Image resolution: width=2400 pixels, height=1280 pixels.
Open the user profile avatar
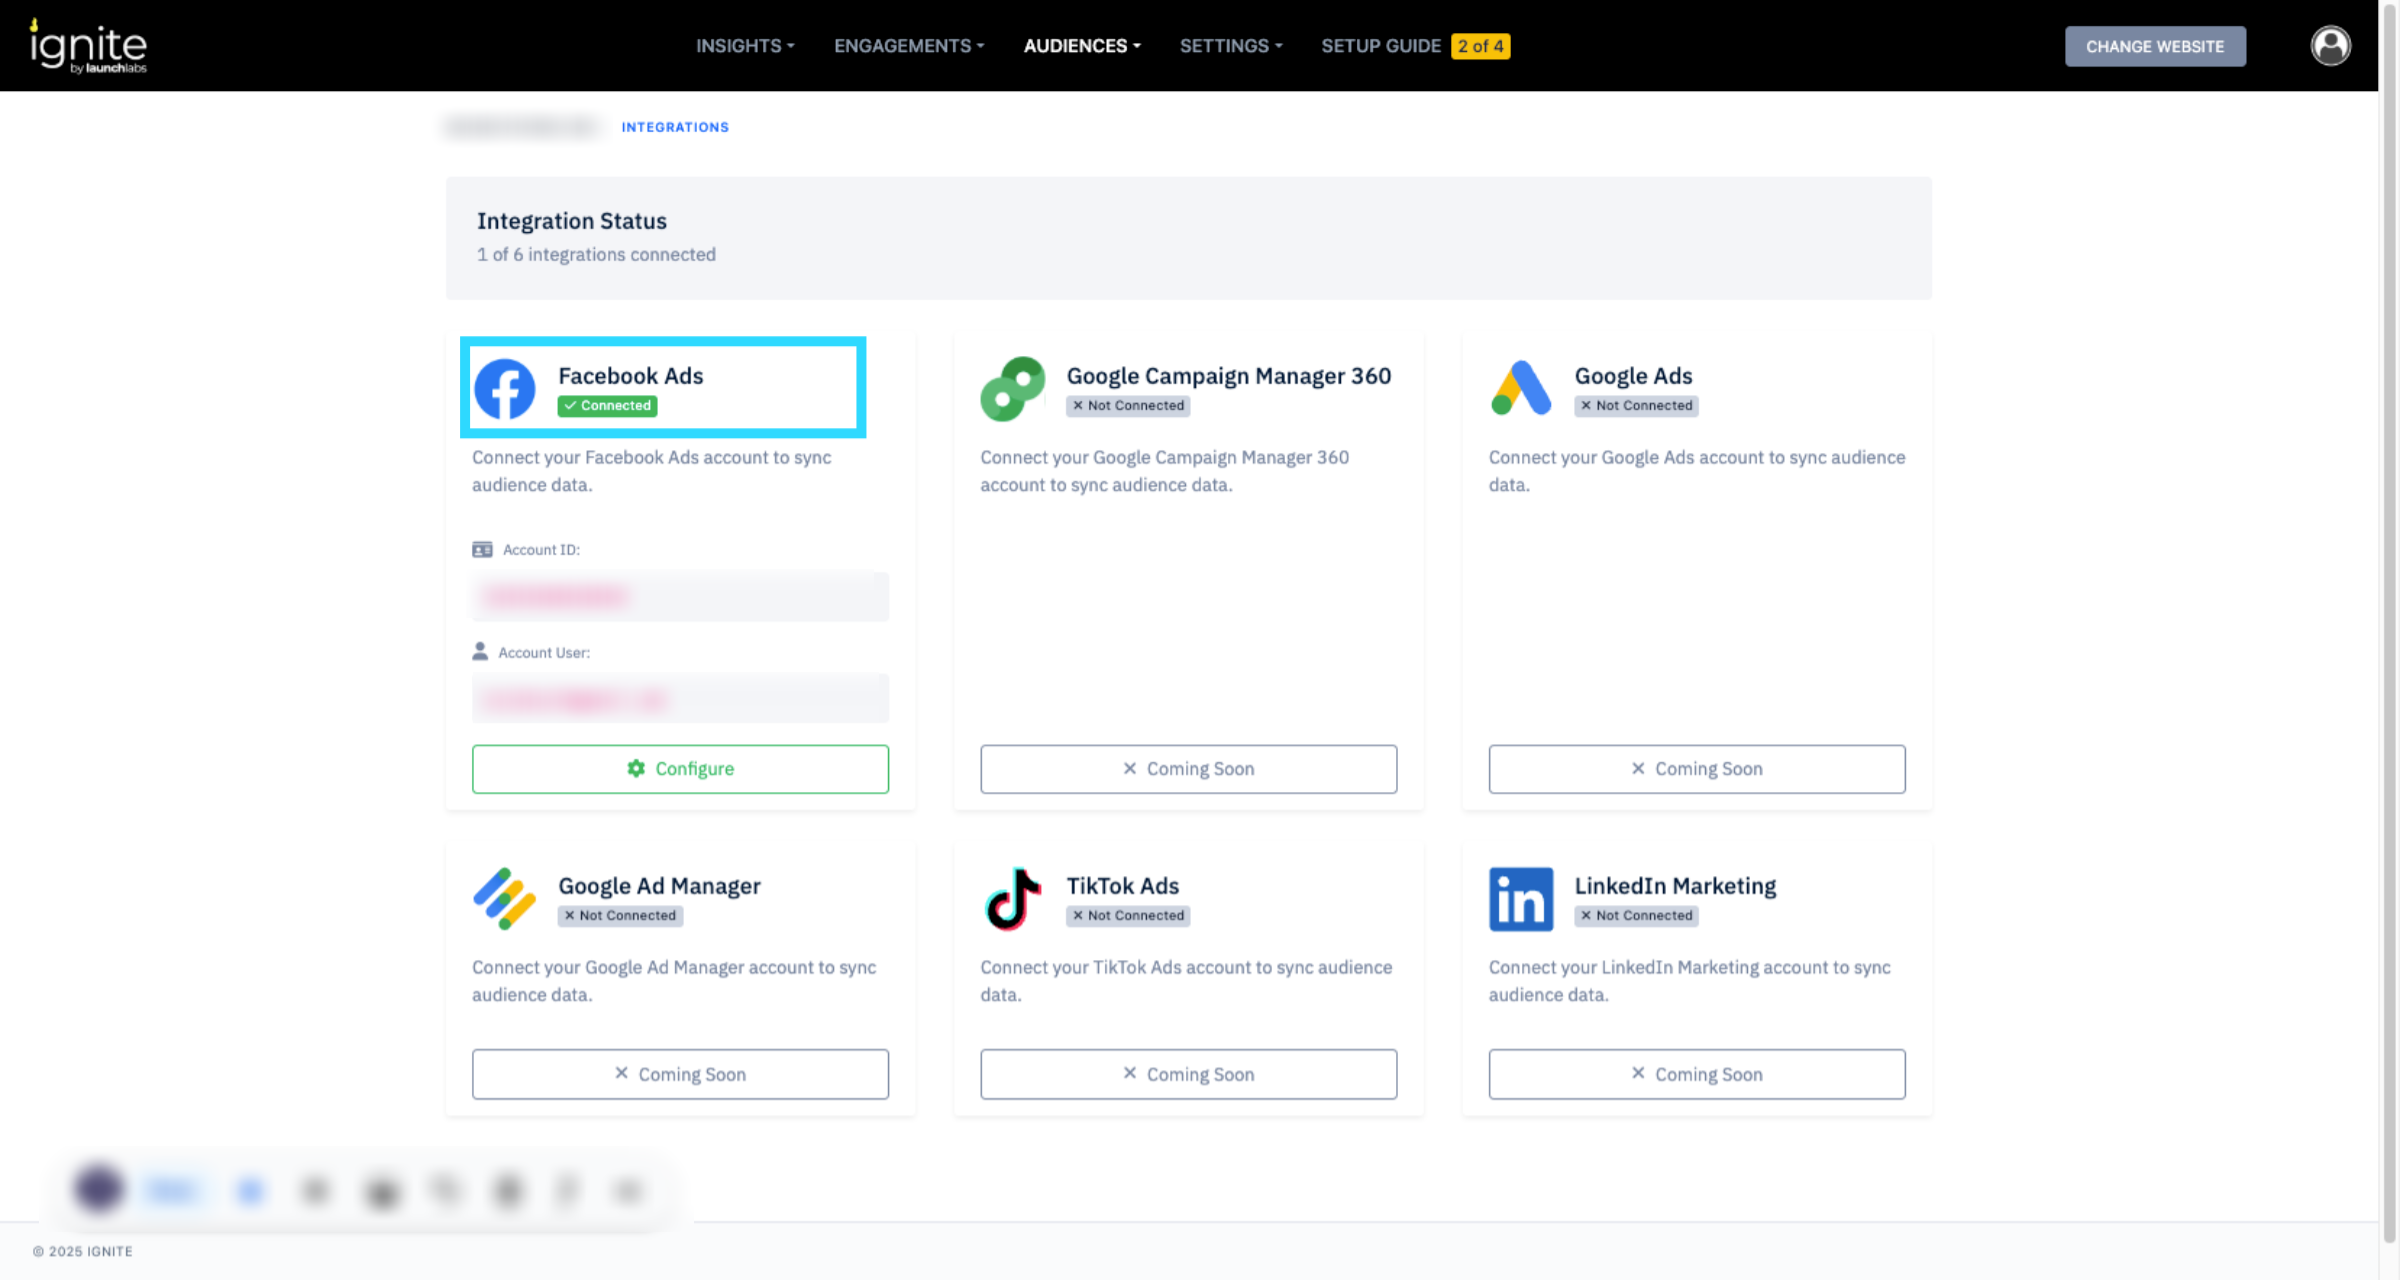coord(2330,46)
